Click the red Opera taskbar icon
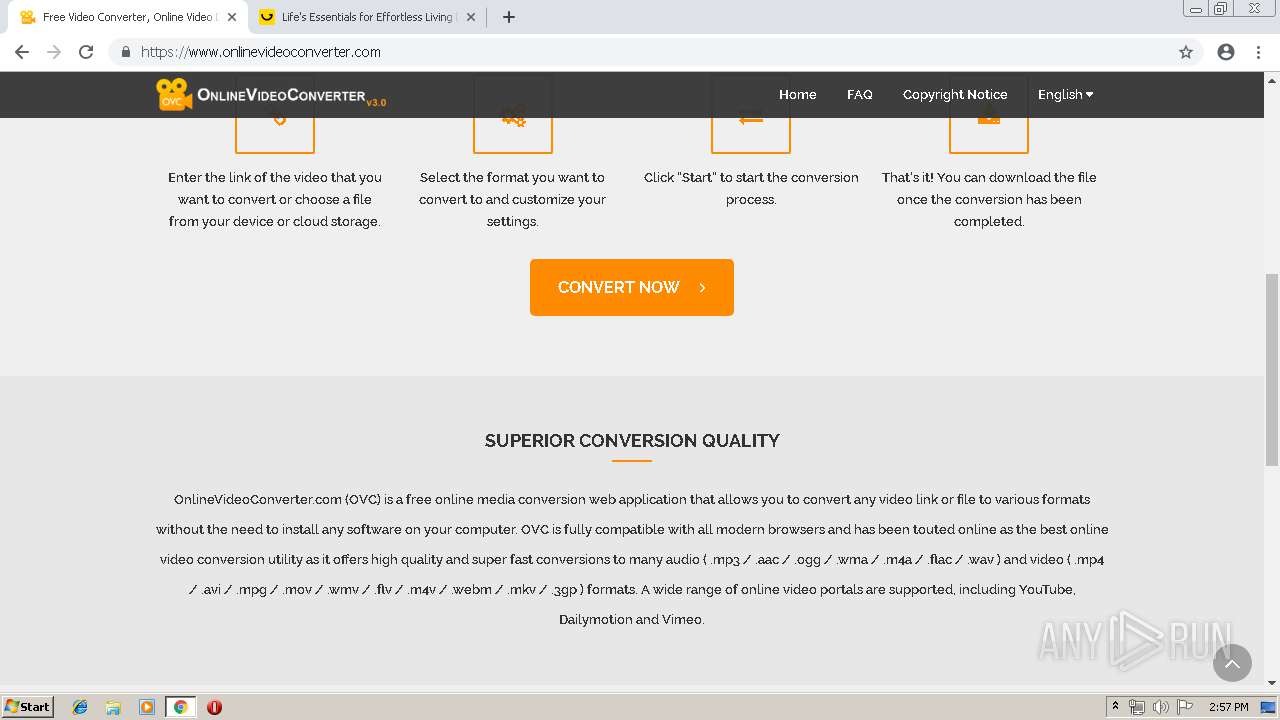1280x720 pixels. point(214,707)
